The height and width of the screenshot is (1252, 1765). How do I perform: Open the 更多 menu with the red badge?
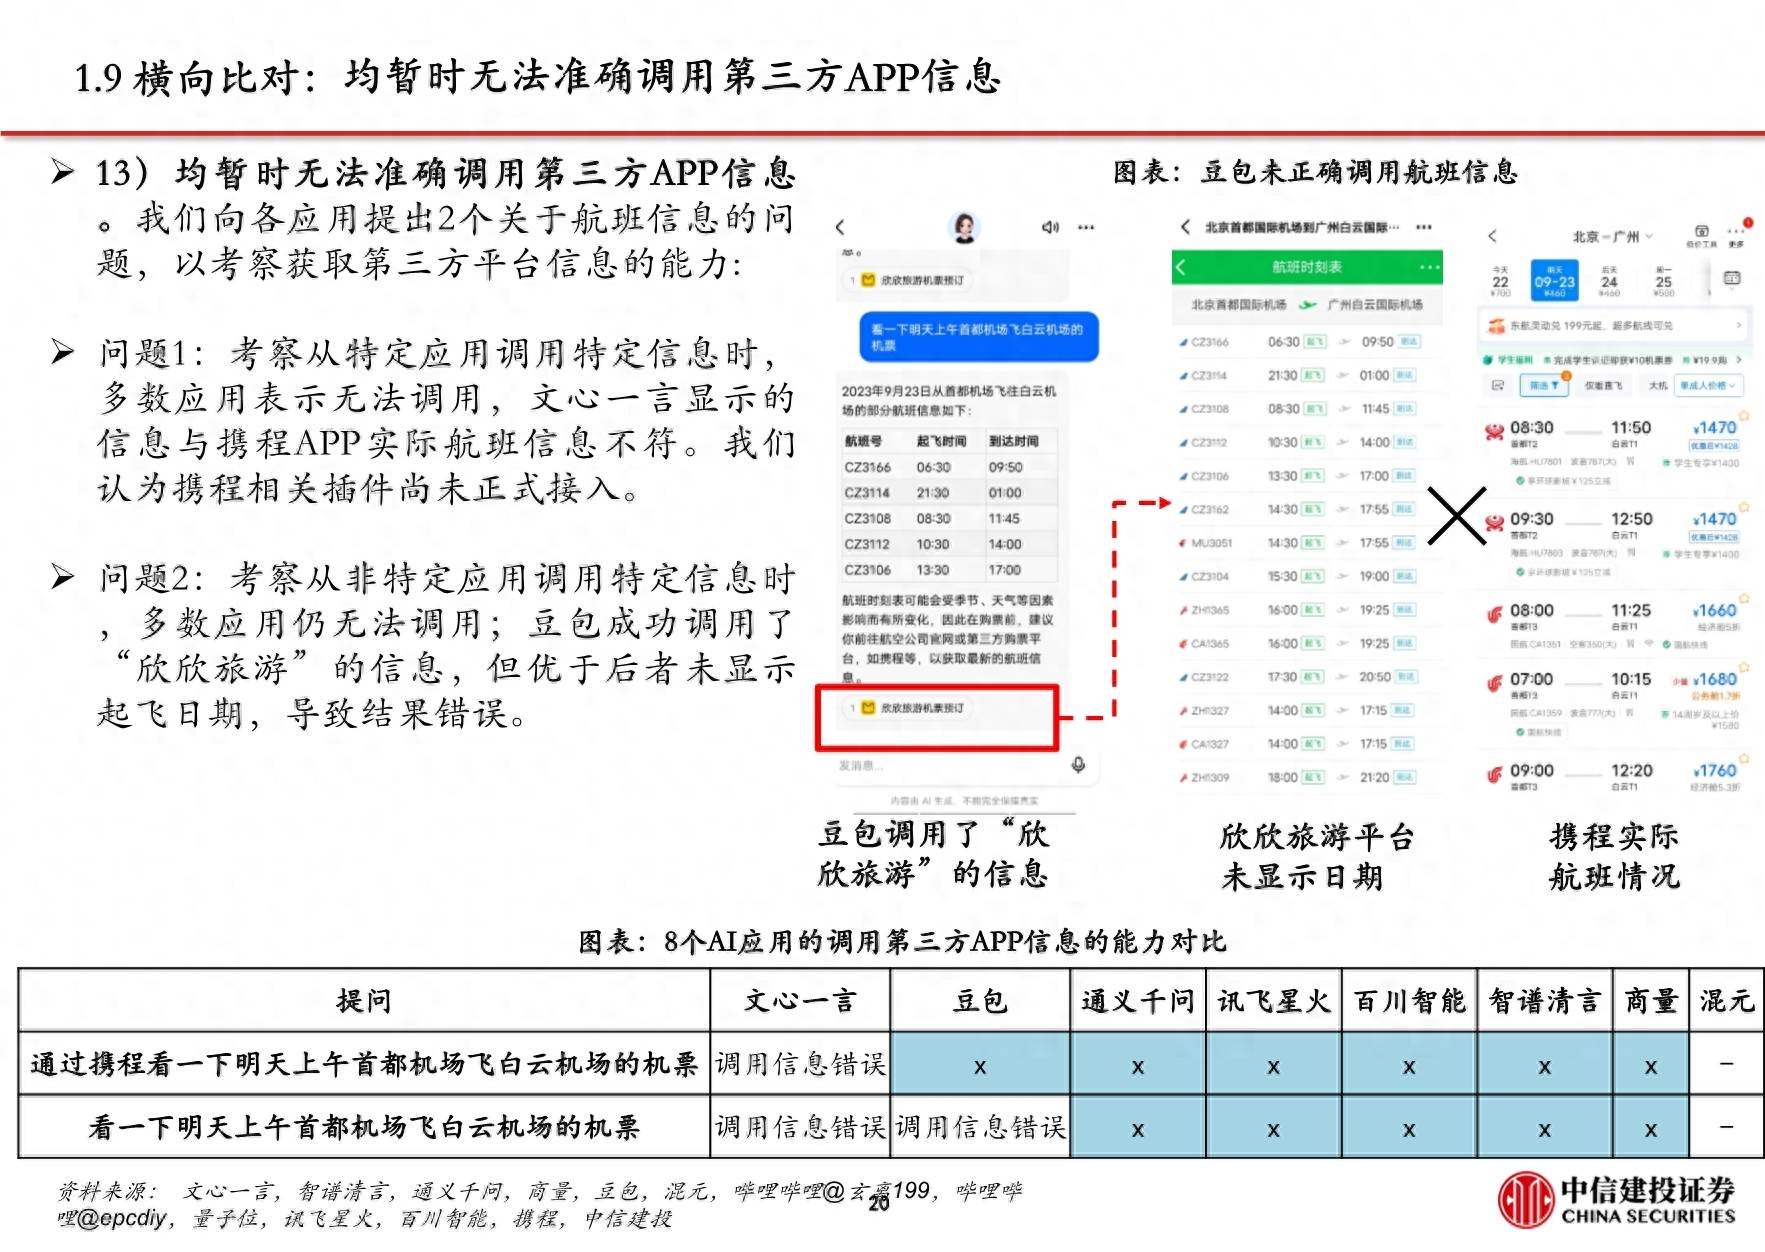tap(1737, 235)
